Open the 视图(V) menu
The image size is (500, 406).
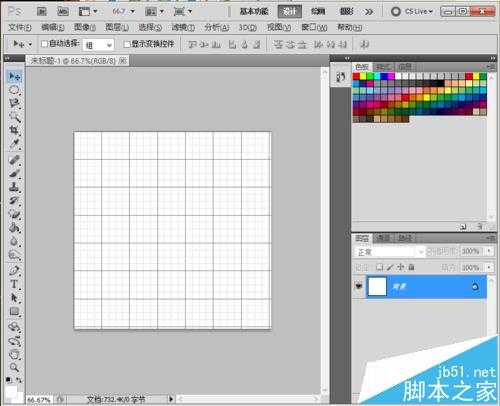(x=279, y=27)
